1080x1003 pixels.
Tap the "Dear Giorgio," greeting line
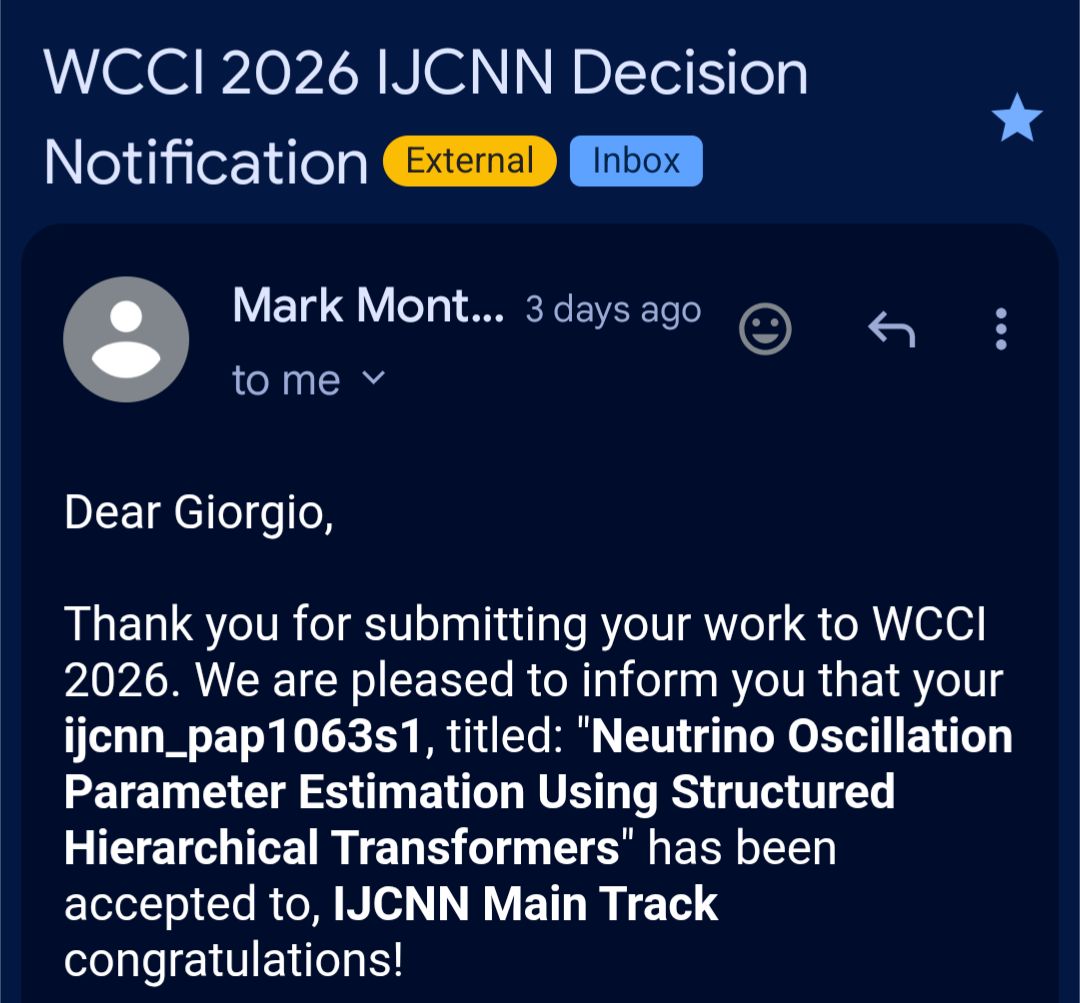(198, 513)
